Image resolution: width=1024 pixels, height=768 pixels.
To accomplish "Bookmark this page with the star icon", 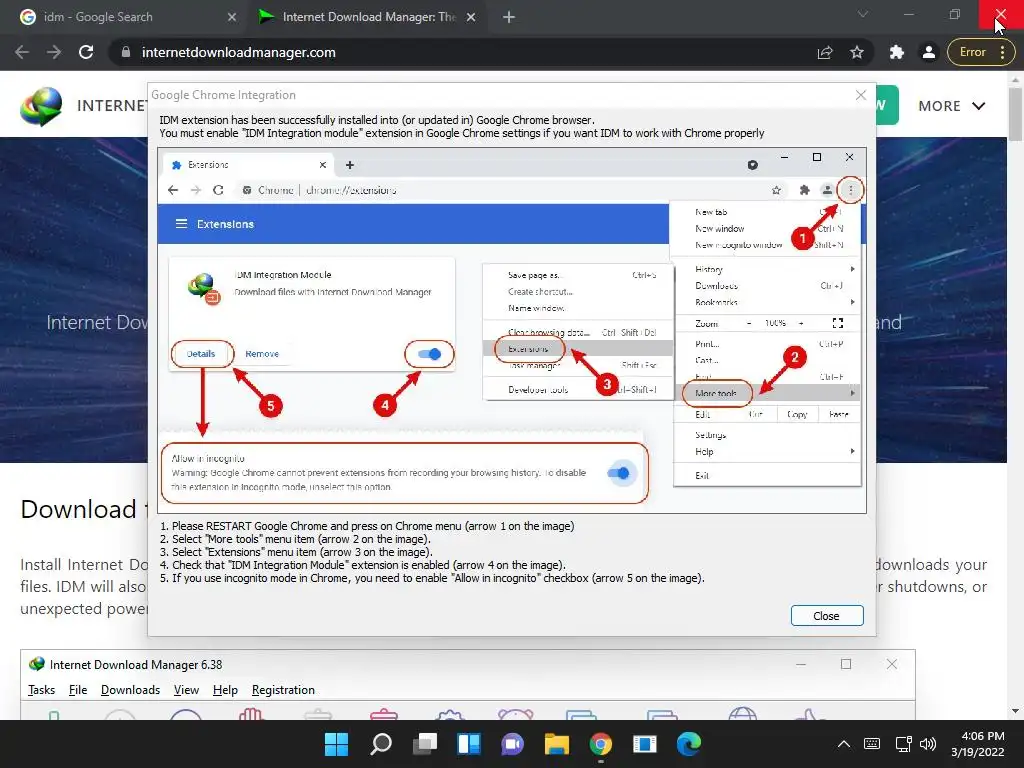I will 857,52.
